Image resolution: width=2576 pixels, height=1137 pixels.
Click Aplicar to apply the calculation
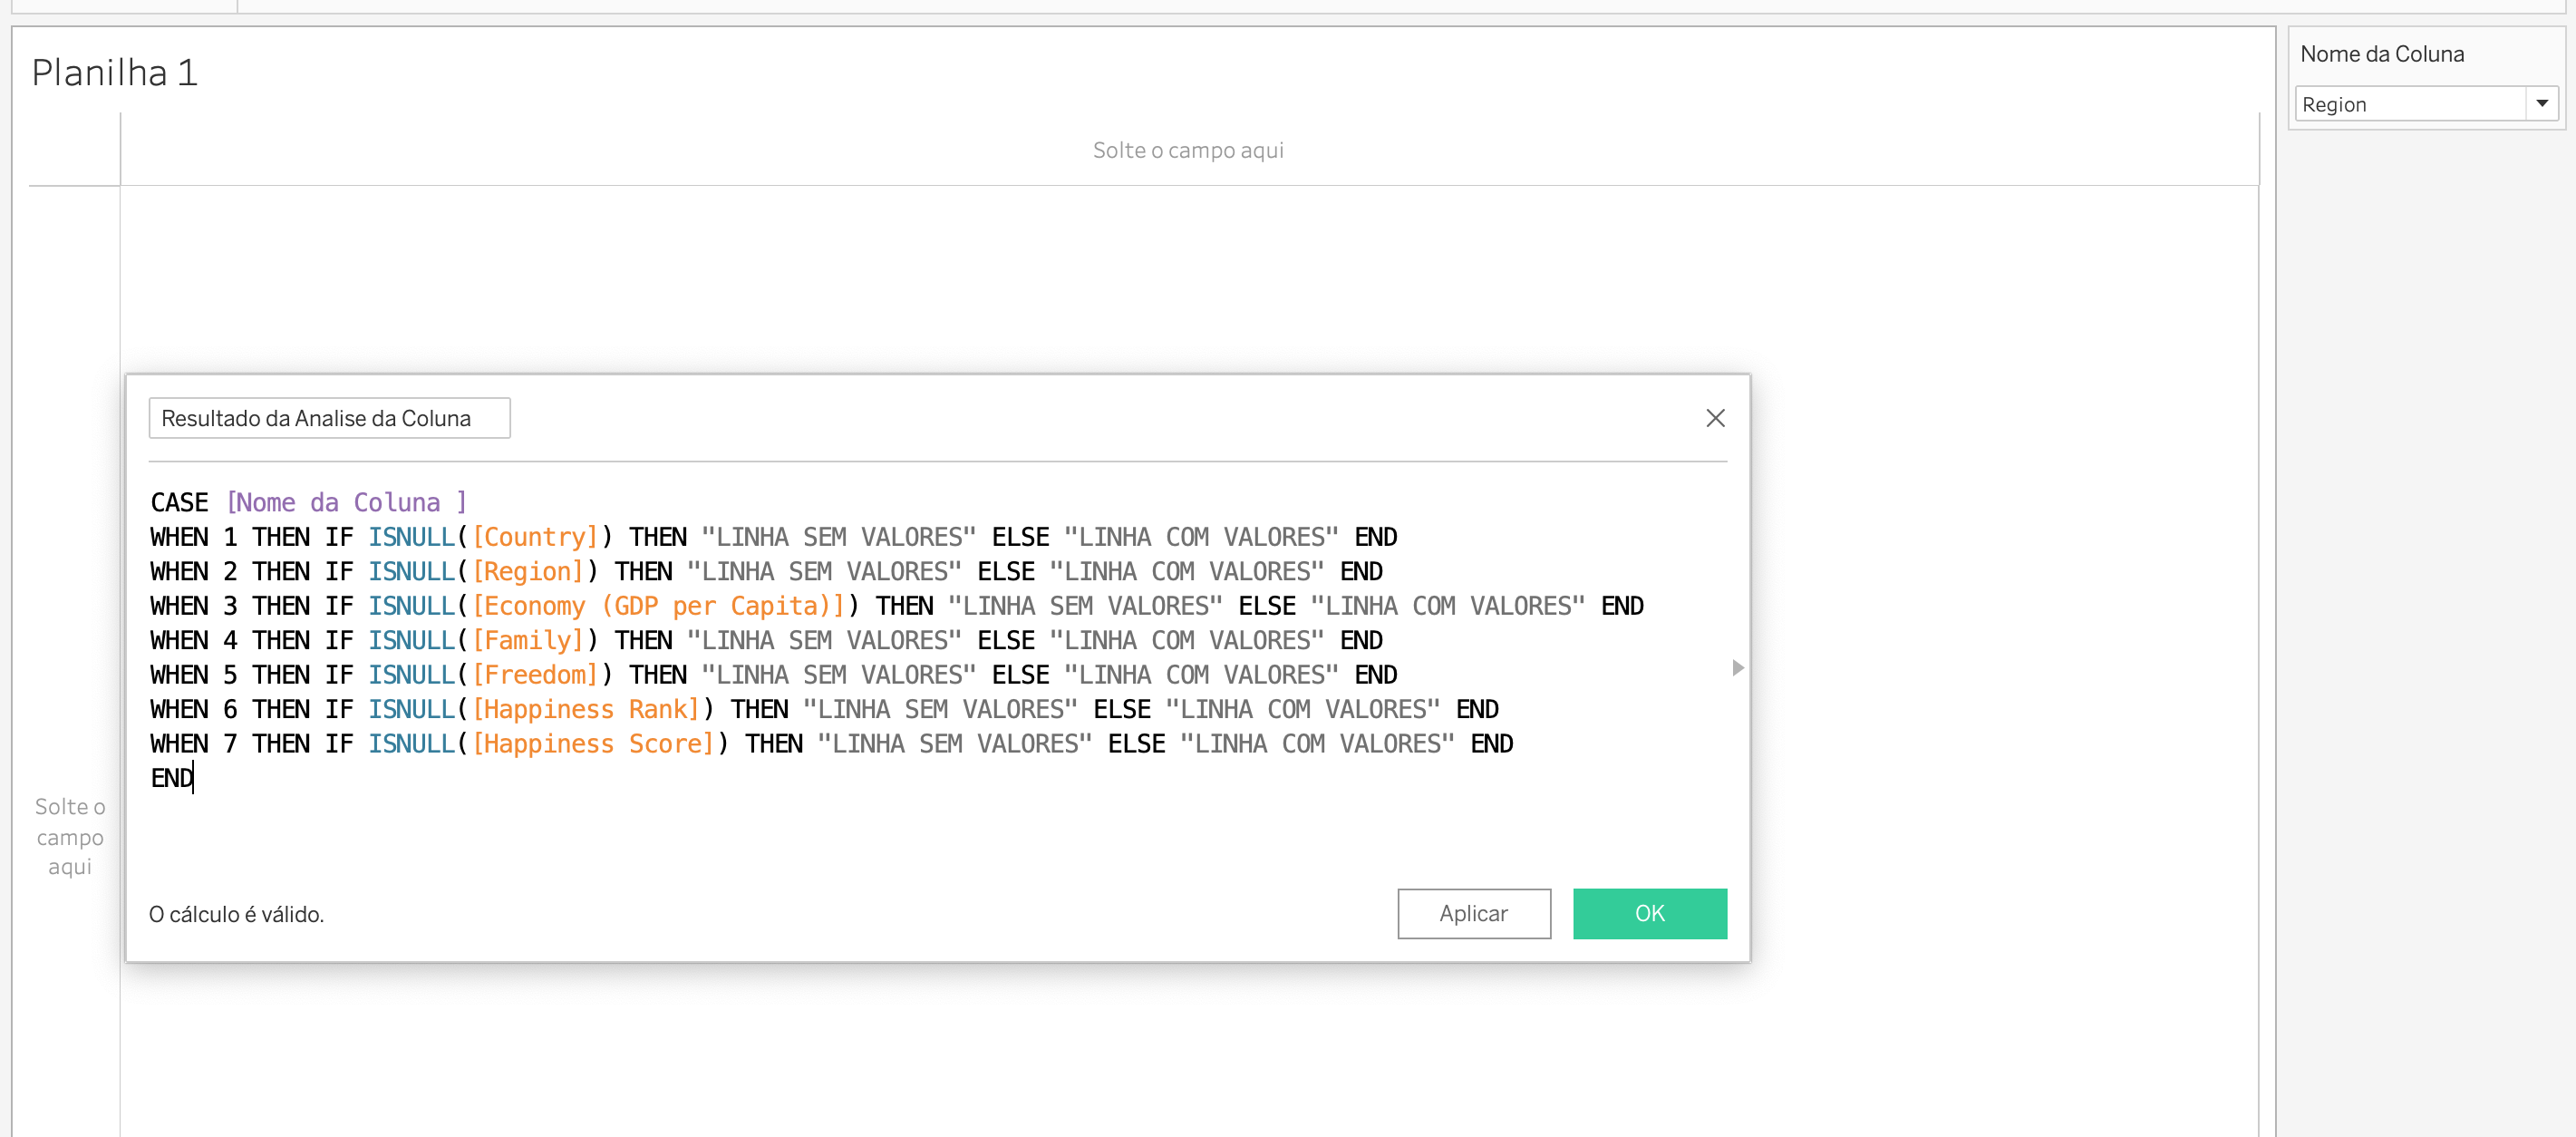(x=1473, y=913)
